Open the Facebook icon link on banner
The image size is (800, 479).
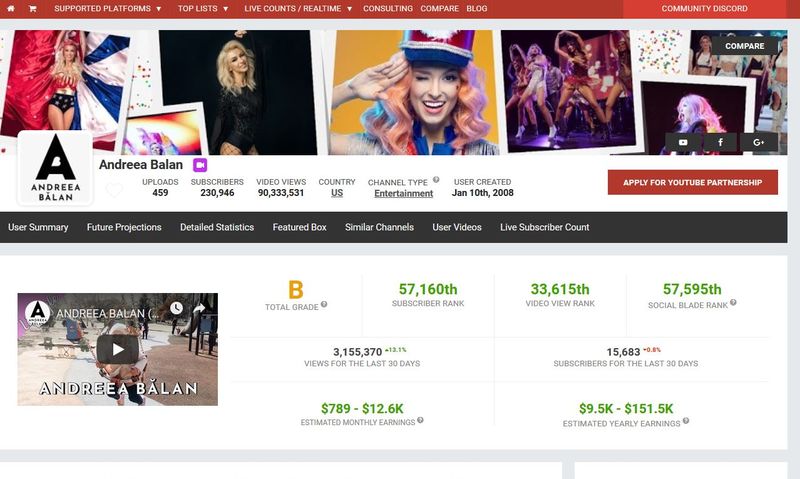click(720, 143)
